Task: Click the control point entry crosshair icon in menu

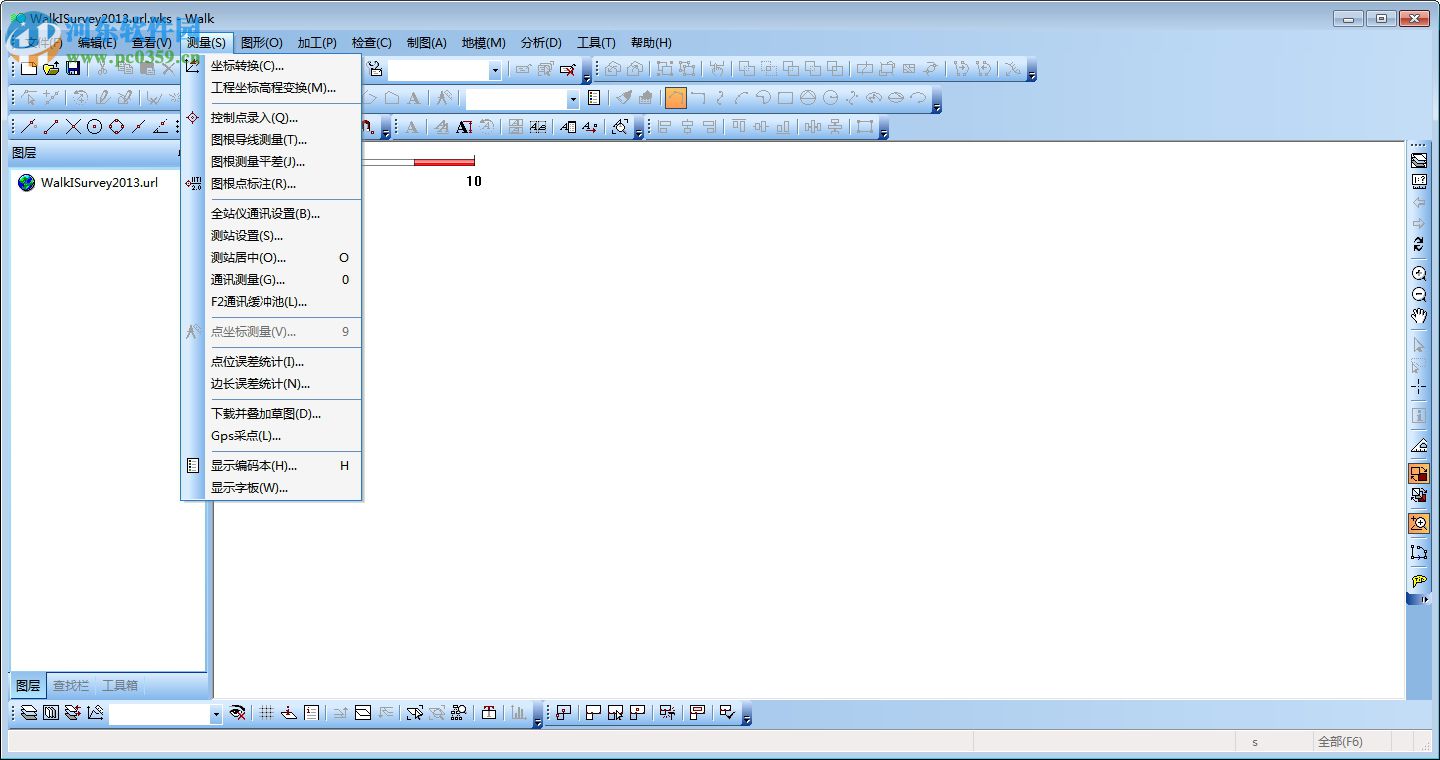Action: pos(194,118)
